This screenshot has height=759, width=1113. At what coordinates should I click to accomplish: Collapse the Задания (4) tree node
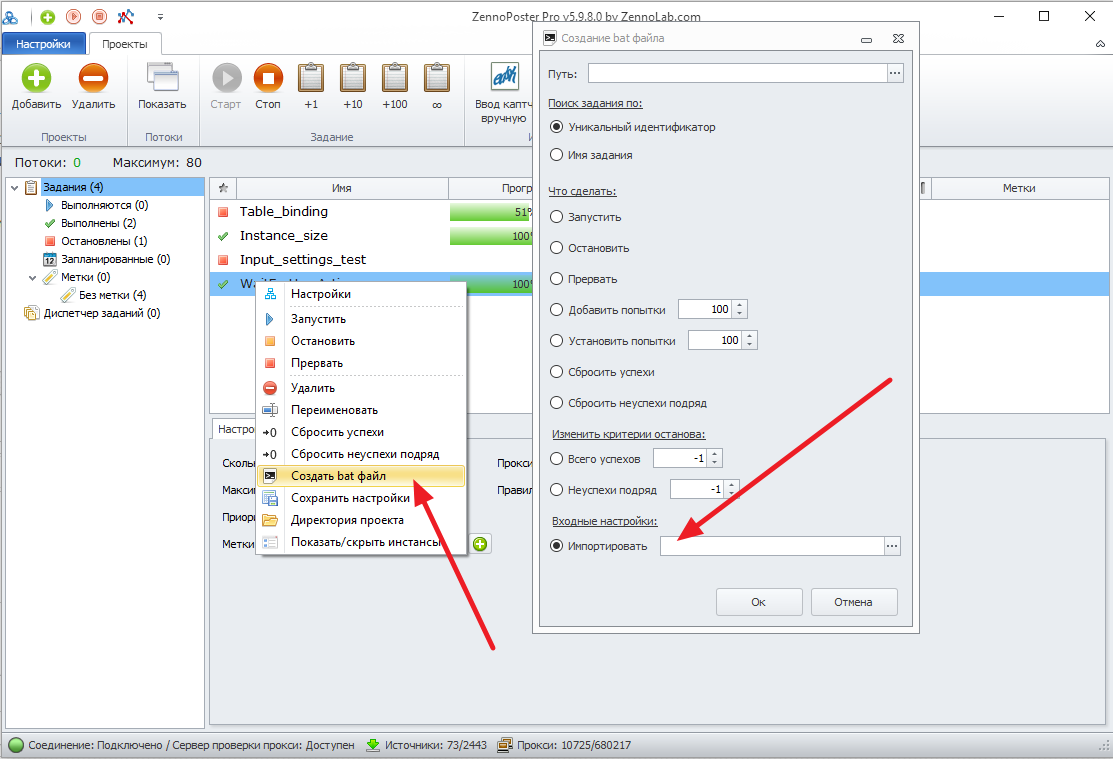click(14, 187)
